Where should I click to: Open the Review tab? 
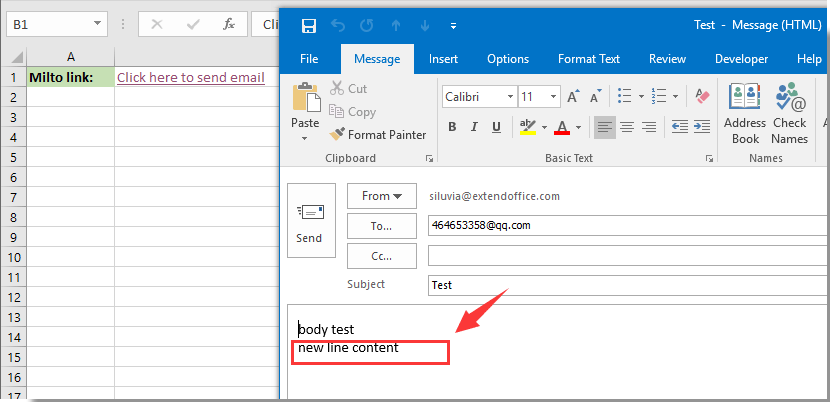tap(667, 59)
